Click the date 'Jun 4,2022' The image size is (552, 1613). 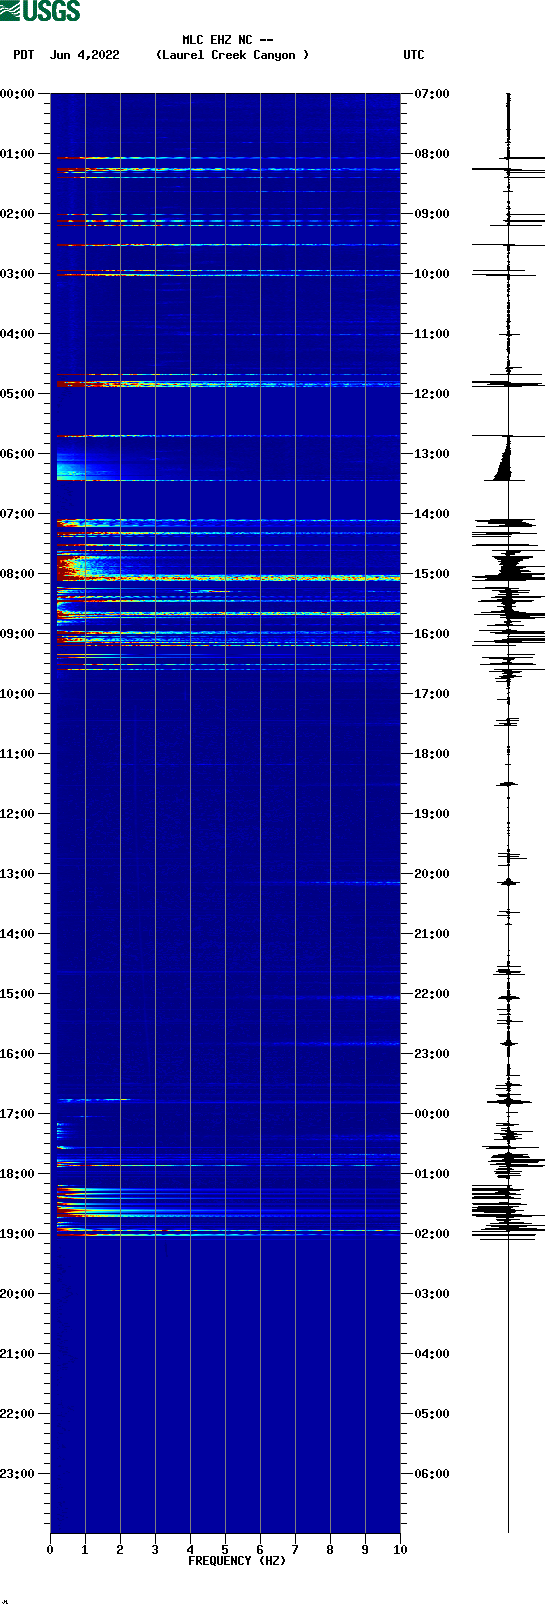coord(85,55)
